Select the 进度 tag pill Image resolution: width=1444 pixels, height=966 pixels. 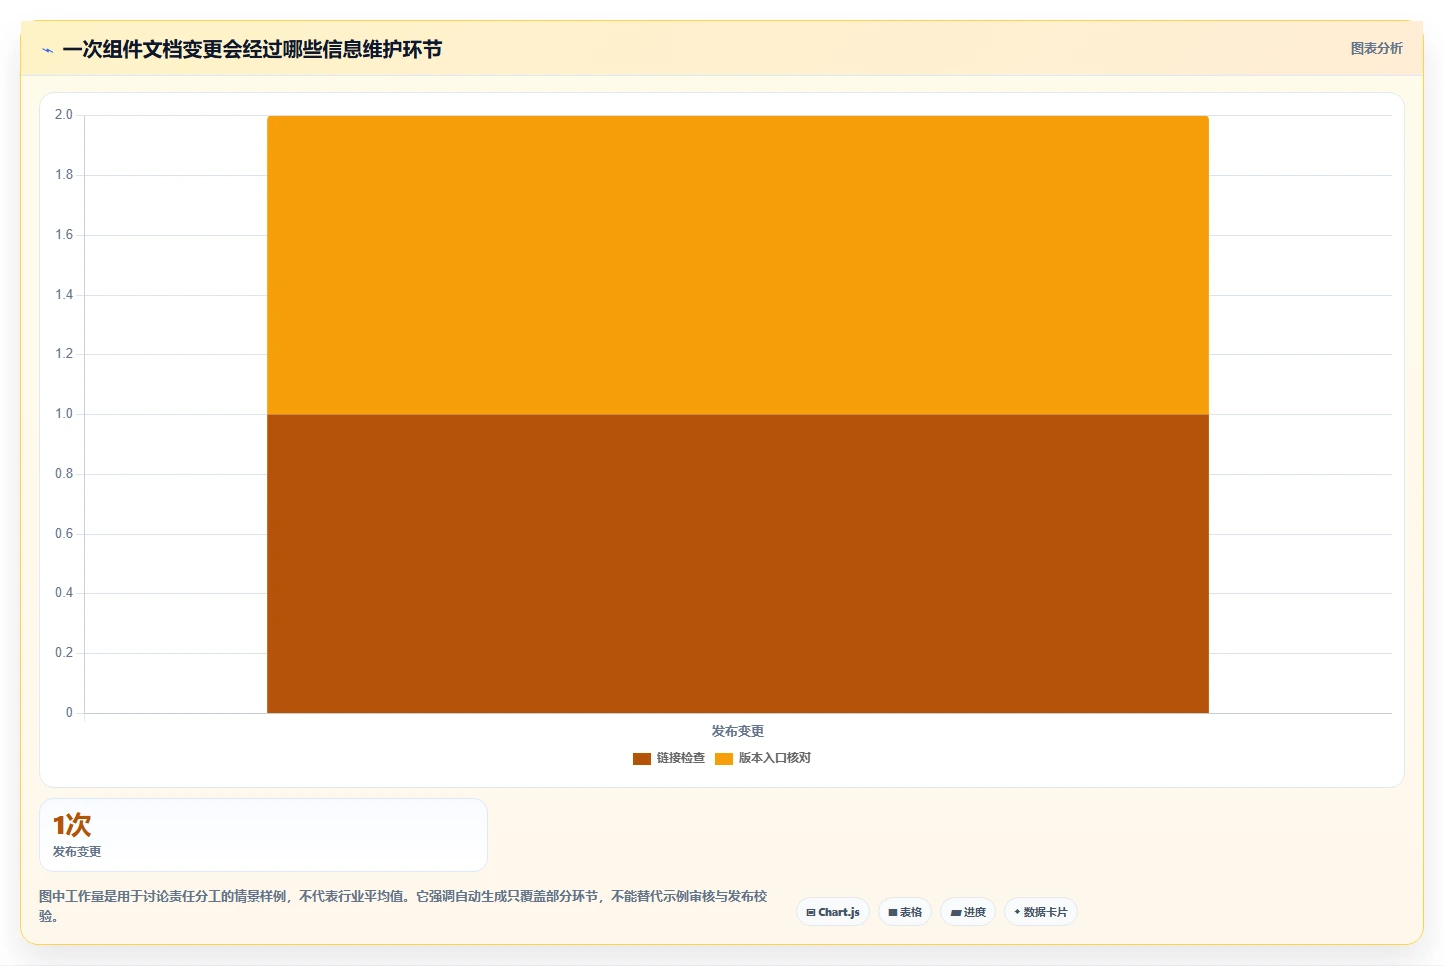(968, 912)
